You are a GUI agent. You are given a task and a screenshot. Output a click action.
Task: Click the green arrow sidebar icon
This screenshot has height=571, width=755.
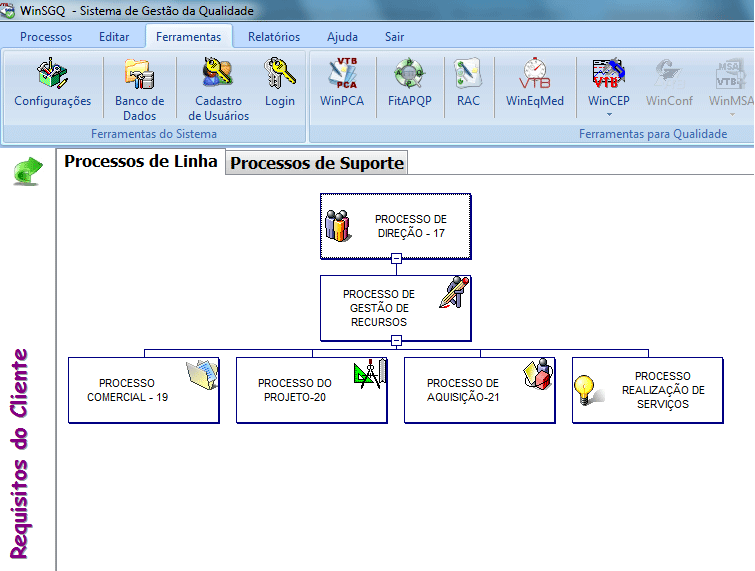[27, 171]
